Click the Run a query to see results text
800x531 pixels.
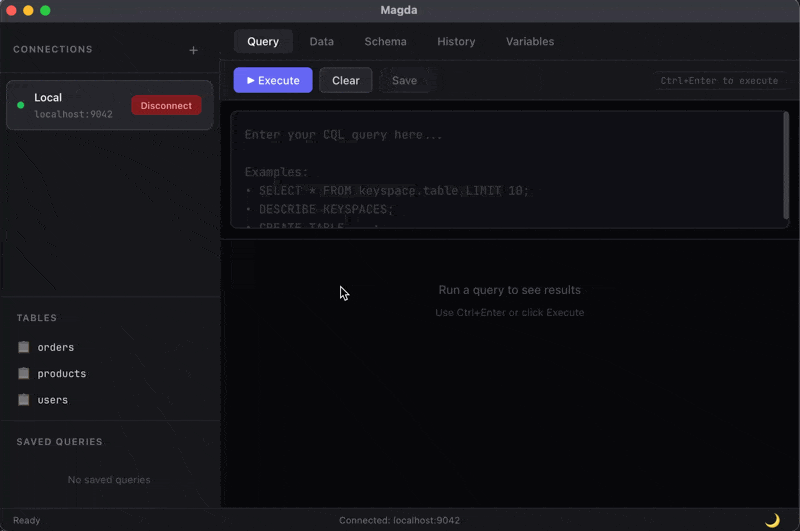[x=510, y=290]
